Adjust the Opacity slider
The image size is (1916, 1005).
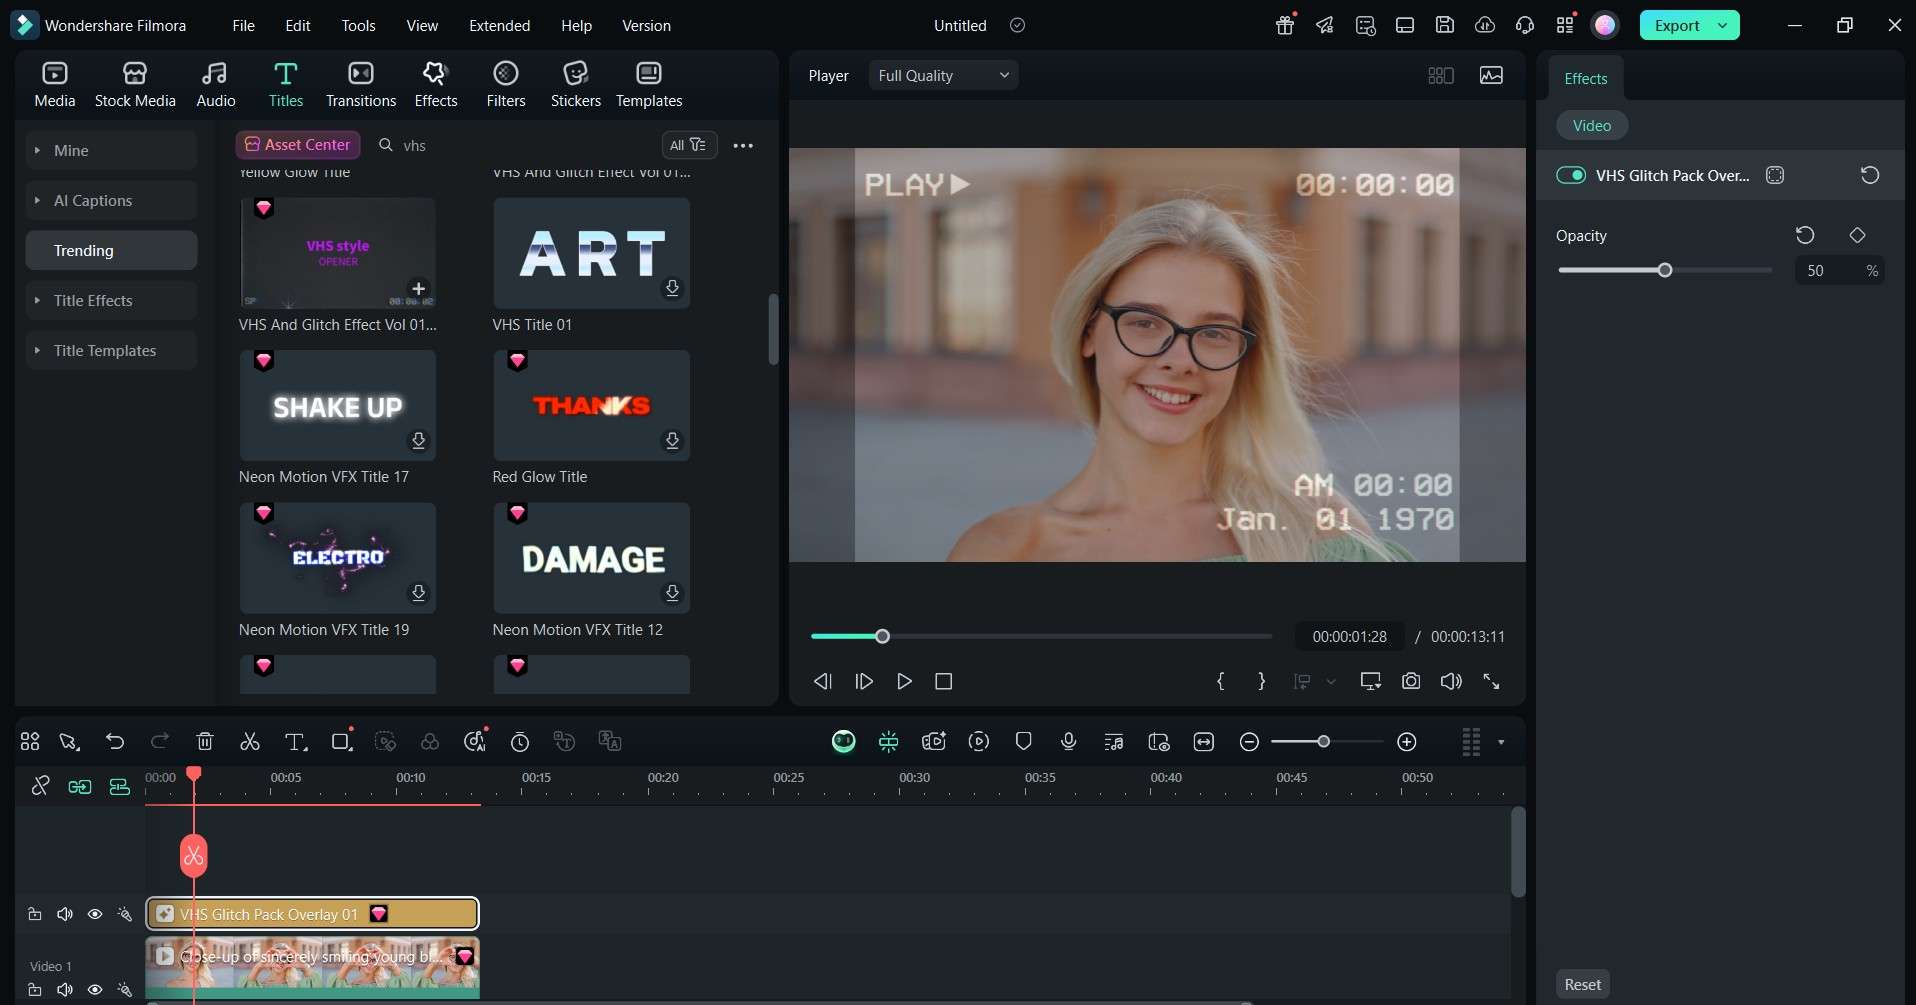[x=1665, y=270]
